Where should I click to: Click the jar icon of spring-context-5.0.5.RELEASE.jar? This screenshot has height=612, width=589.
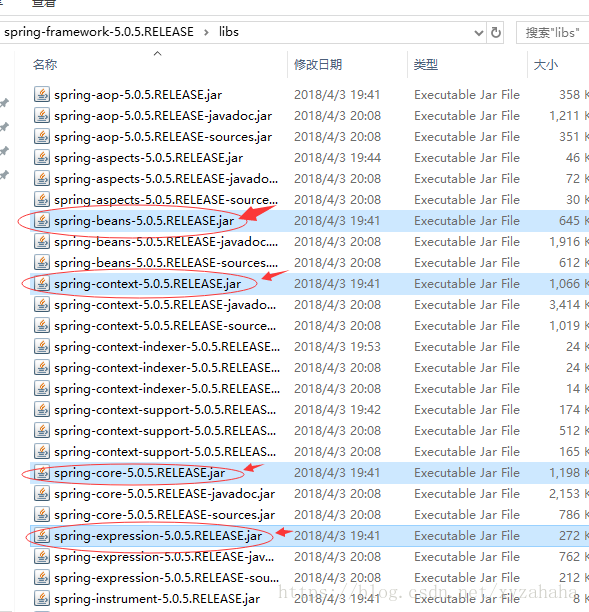[42, 284]
